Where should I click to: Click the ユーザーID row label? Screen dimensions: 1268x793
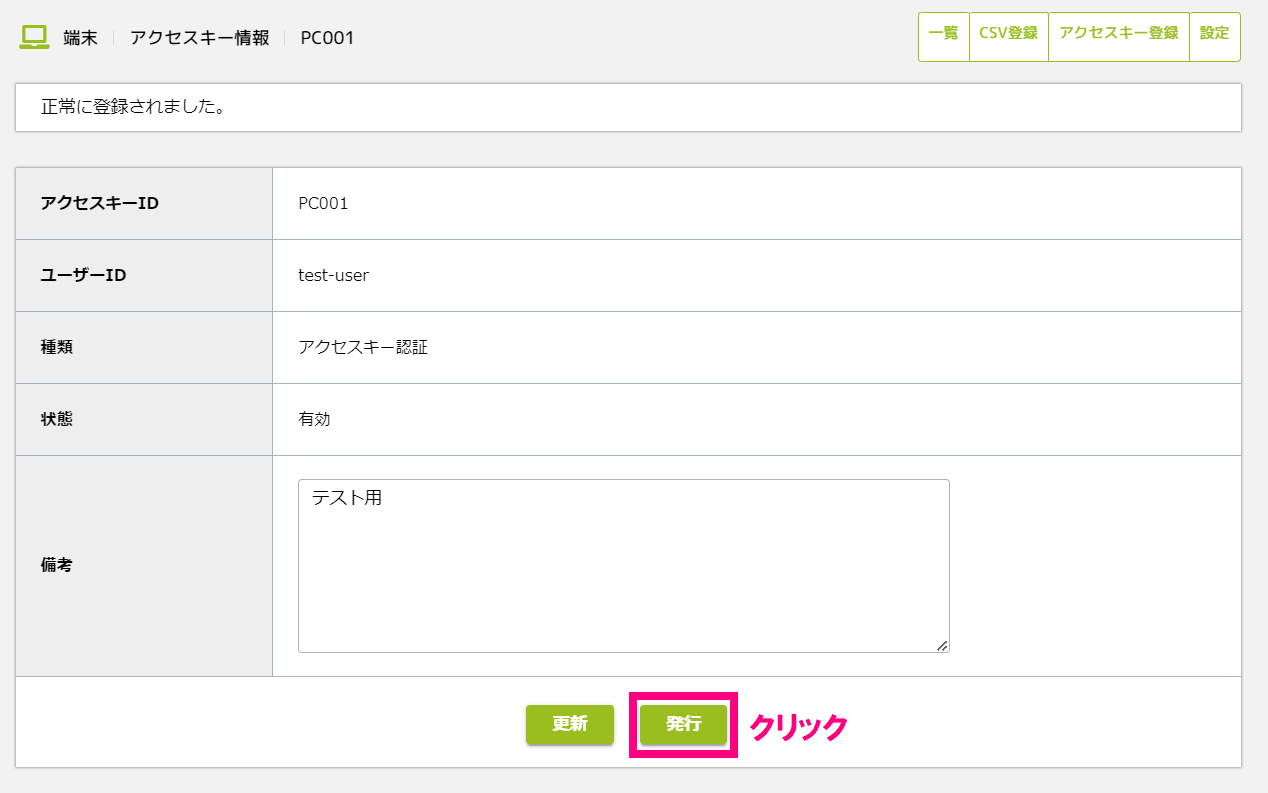tap(83, 275)
